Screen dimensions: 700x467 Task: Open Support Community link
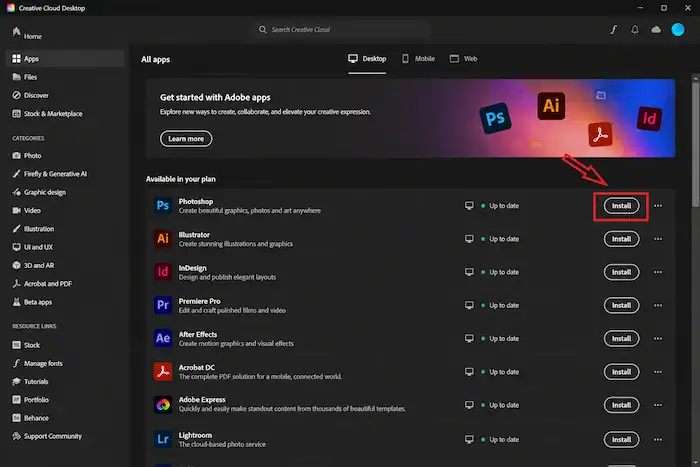[x=47, y=436]
